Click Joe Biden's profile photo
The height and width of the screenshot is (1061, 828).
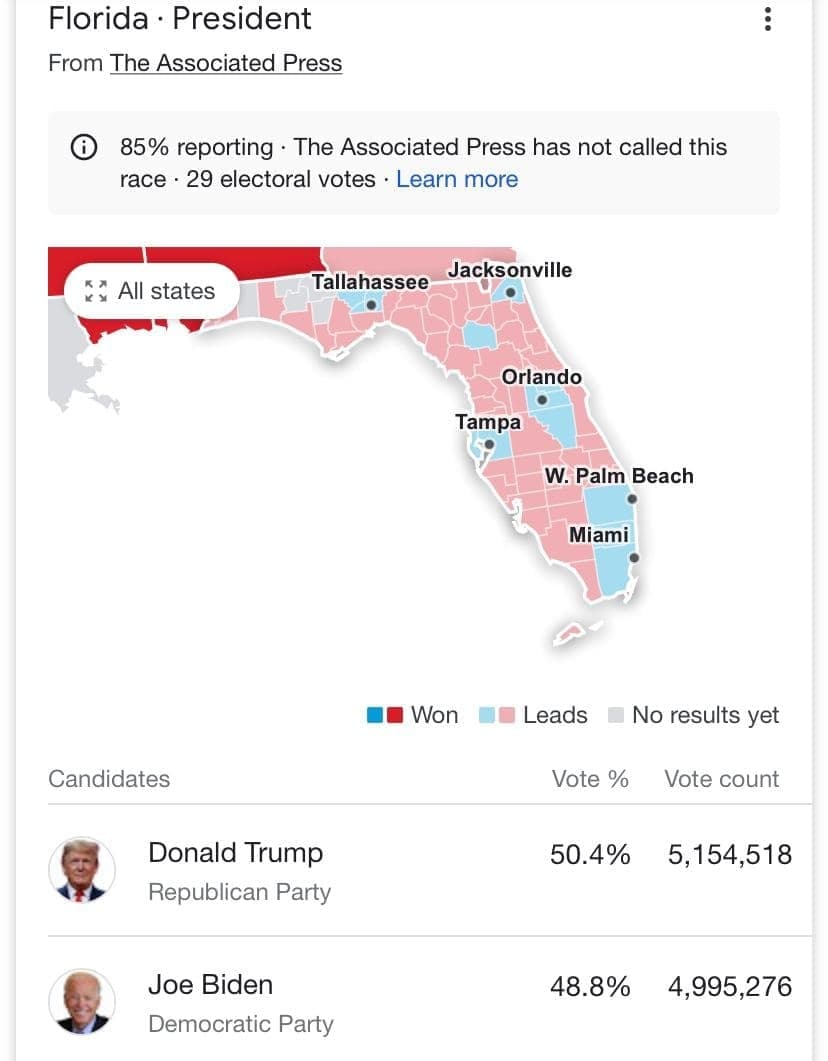coord(82,1002)
